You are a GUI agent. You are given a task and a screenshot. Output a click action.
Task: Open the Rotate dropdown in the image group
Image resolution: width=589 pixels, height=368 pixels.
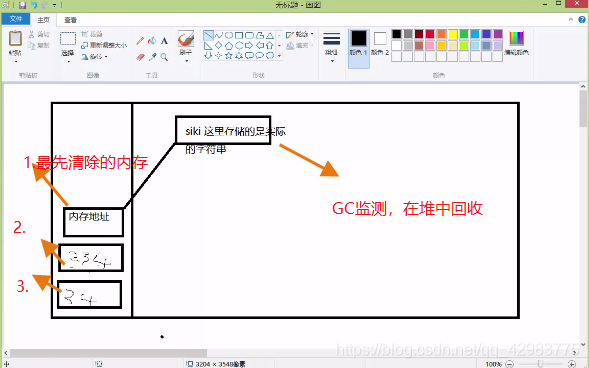[x=95, y=56]
